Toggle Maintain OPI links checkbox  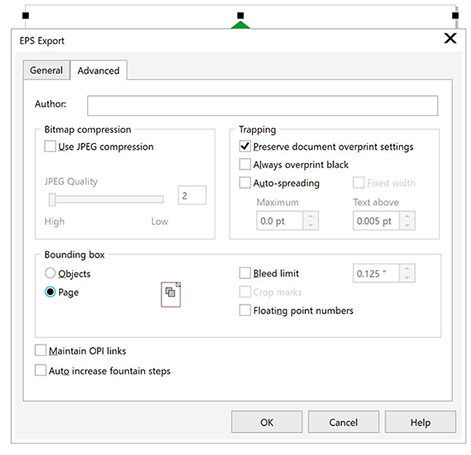click(x=40, y=351)
